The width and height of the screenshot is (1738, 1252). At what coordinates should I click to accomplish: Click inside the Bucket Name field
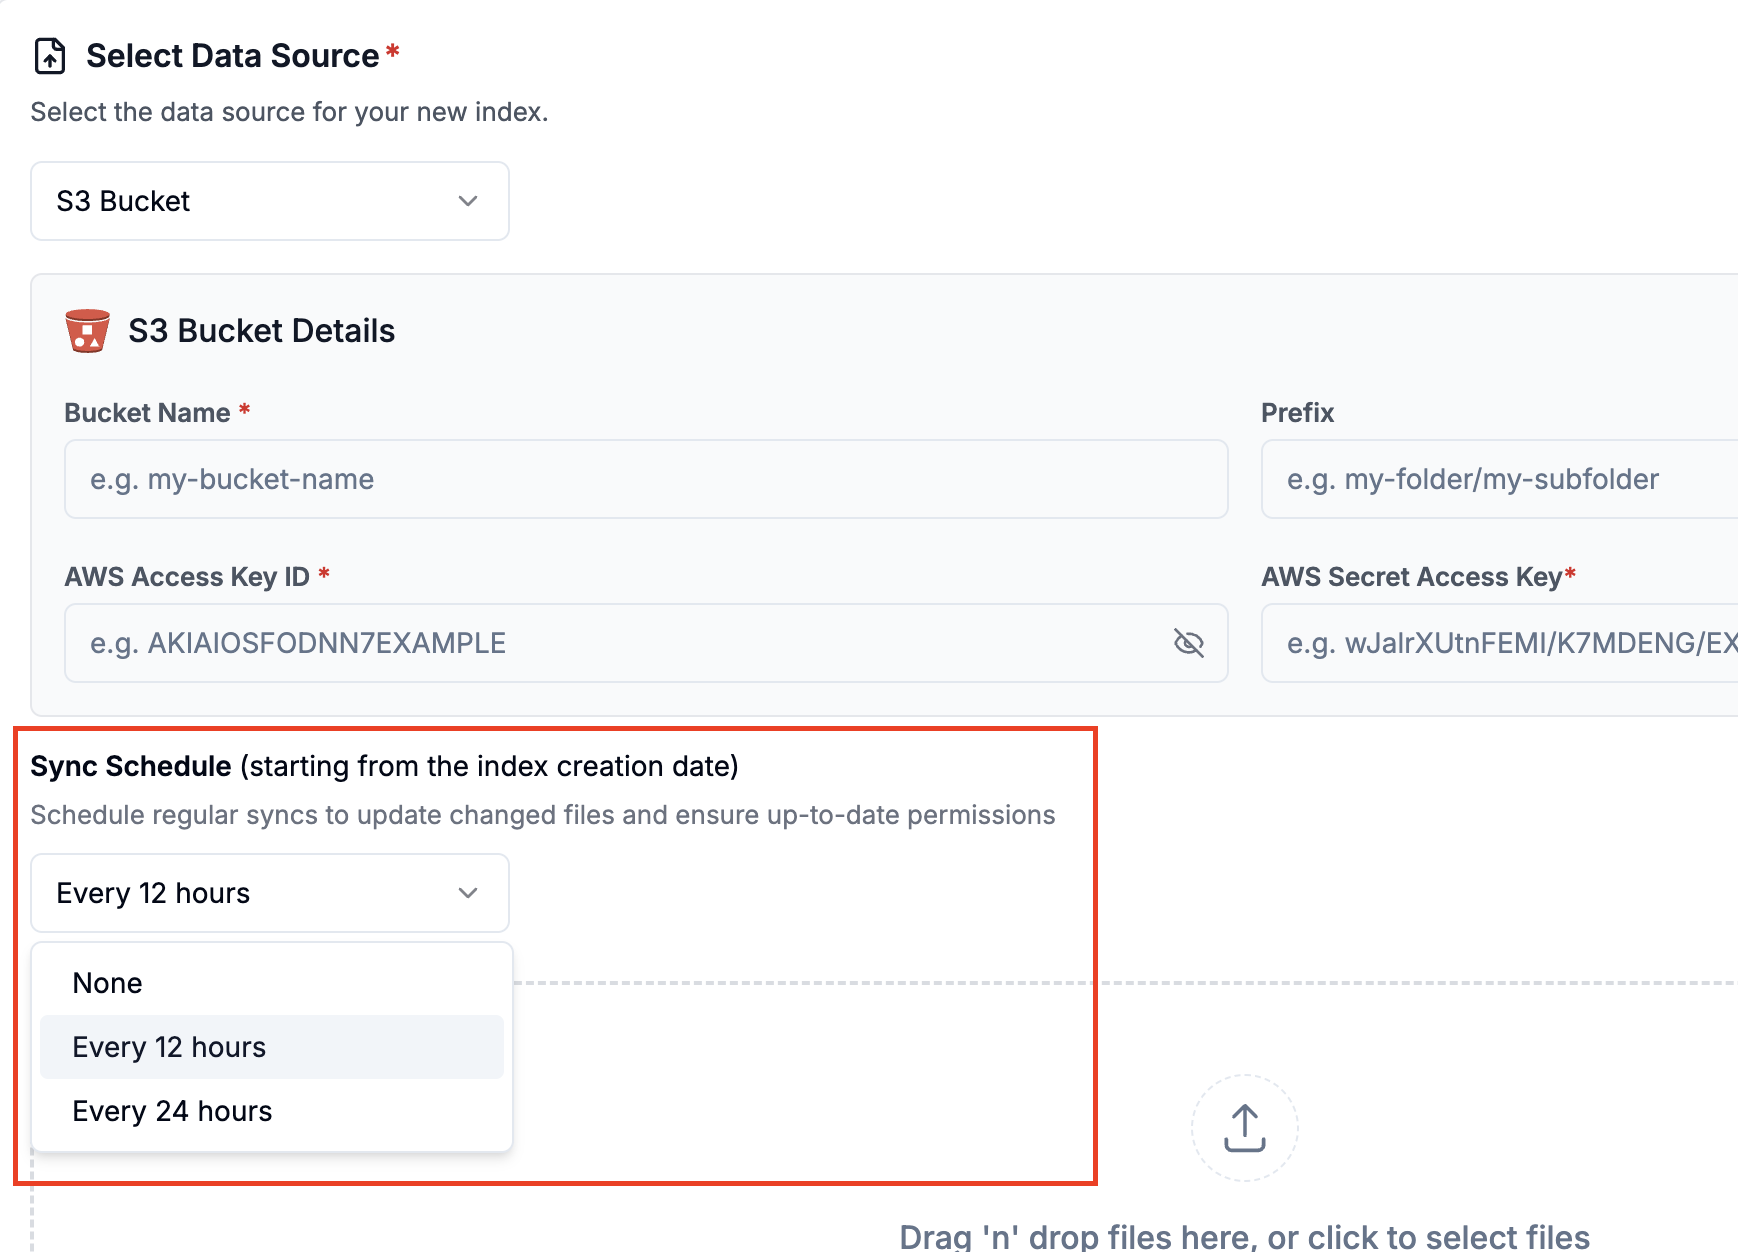coord(645,479)
